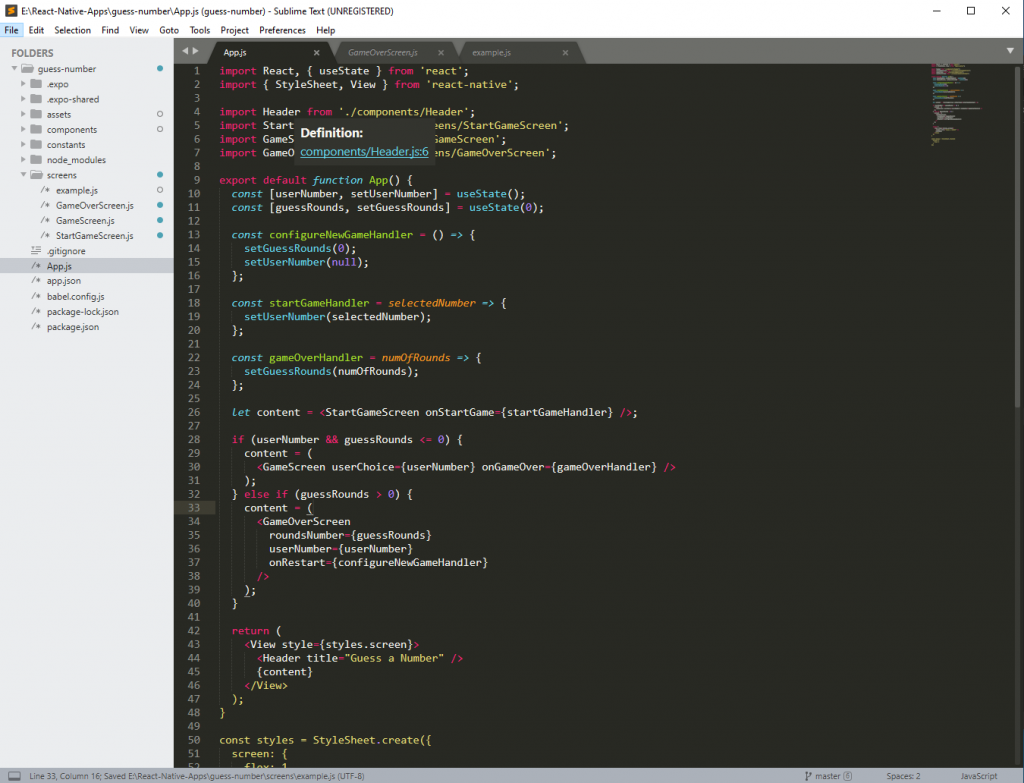The width and height of the screenshot is (1024, 783).
Task: Open GameScreen.js from the sidebar
Action: point(85,221)
